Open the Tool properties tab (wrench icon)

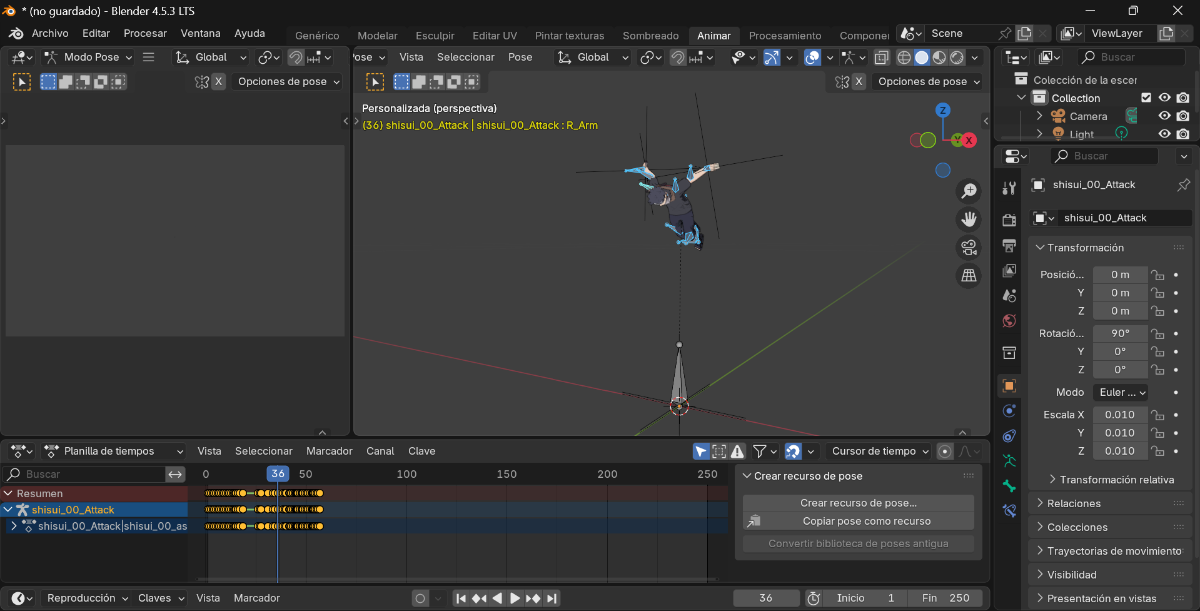[x=1009, y=189]
